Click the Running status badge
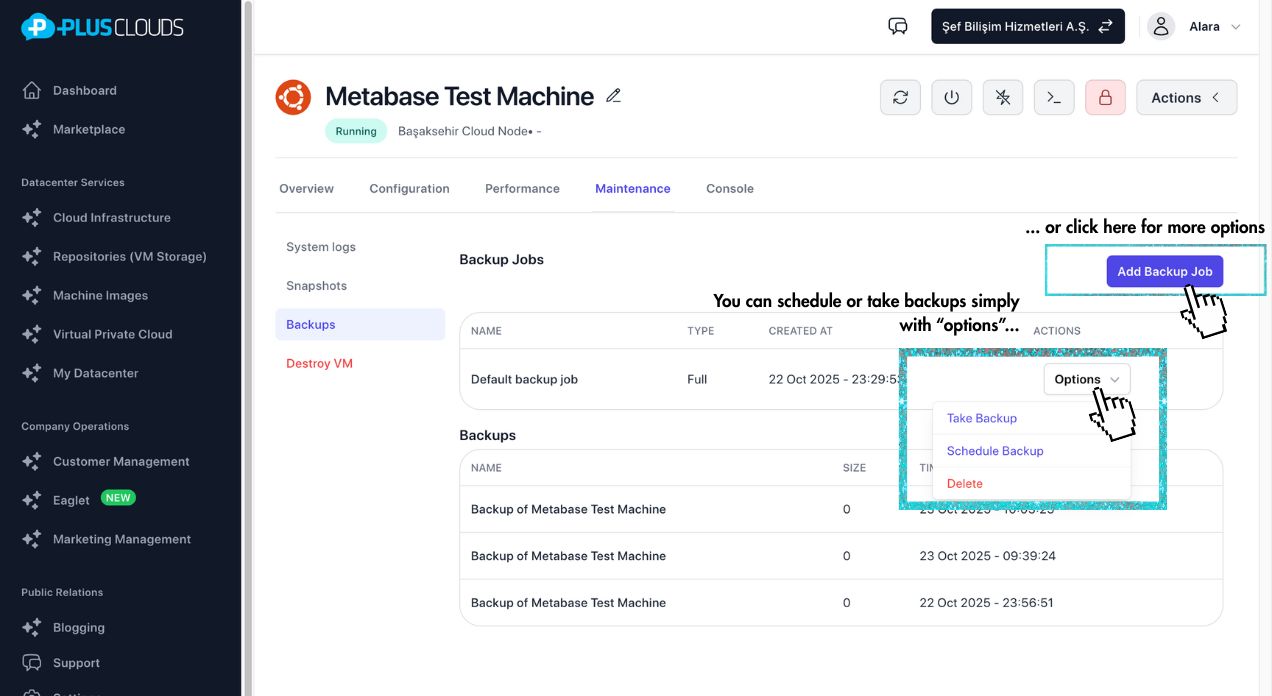 355,130
